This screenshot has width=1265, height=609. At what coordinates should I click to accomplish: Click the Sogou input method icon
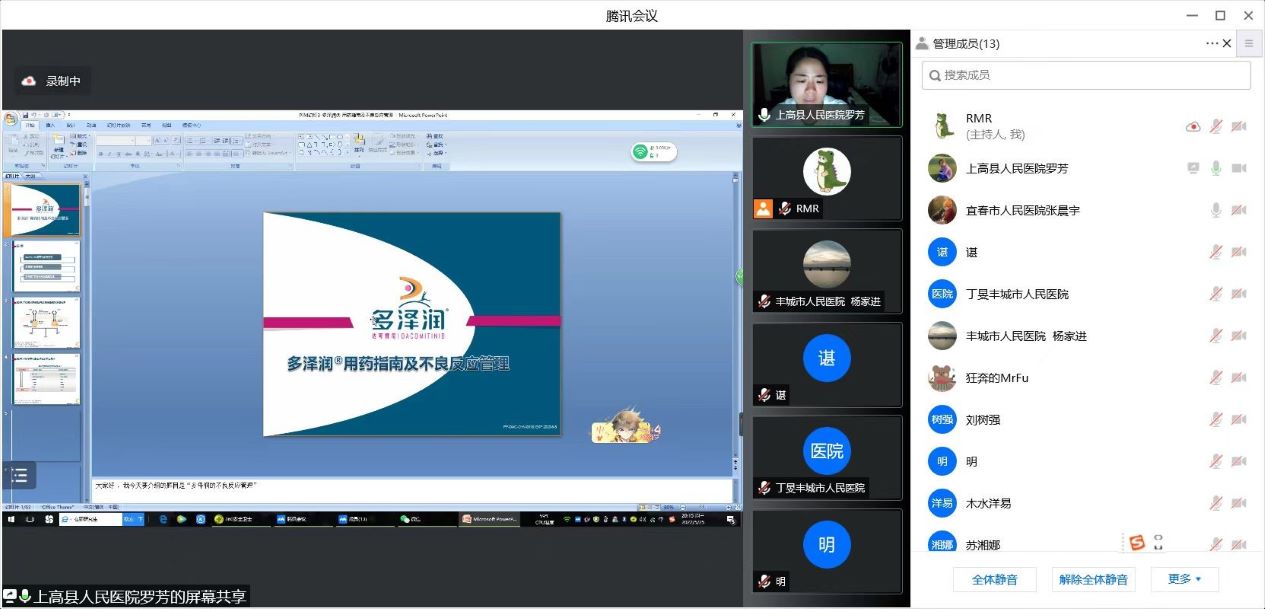(x=1136, y=542)
